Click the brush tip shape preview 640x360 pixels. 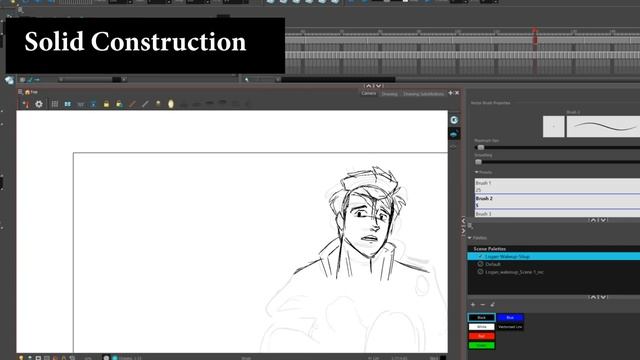pos(554,127)
